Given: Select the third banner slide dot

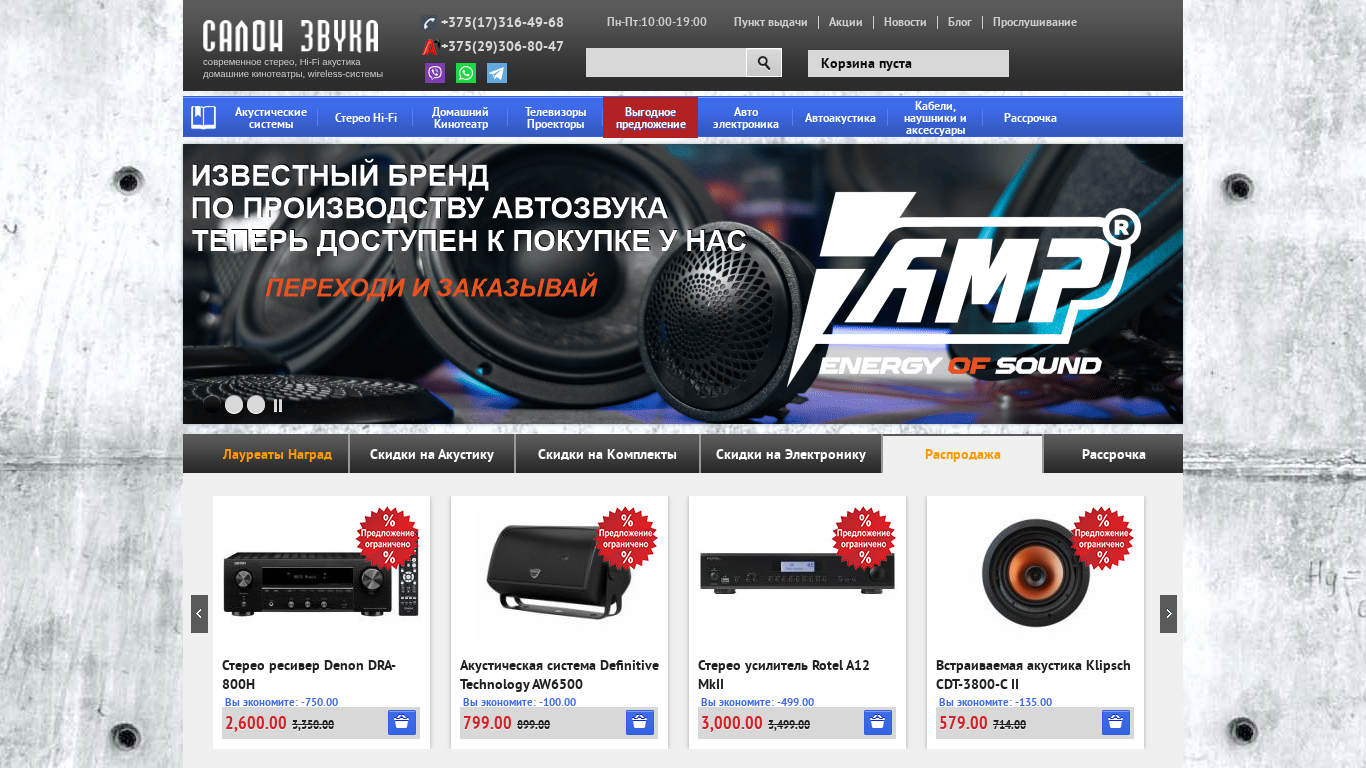Looking at the screenshot, I should coord(256,405).
